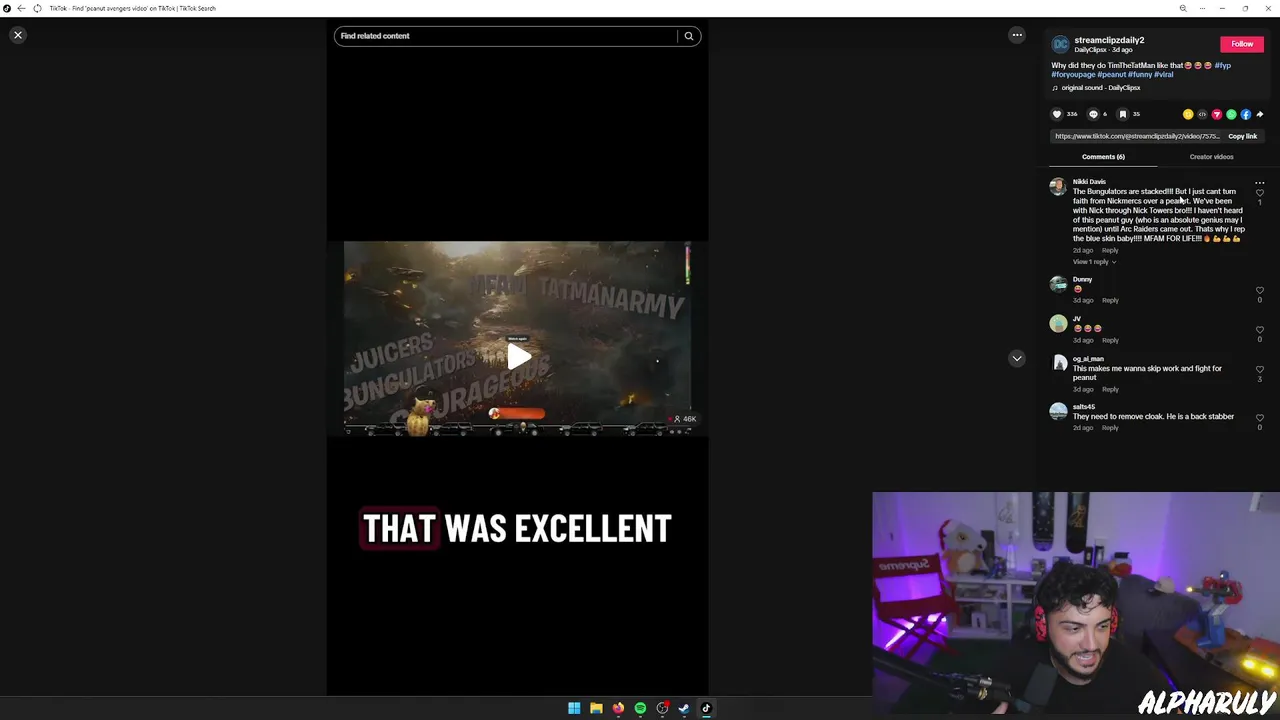Click Nikki Davis commenter name
This screenshot has width=1280, height=720.
(1089, 182)
